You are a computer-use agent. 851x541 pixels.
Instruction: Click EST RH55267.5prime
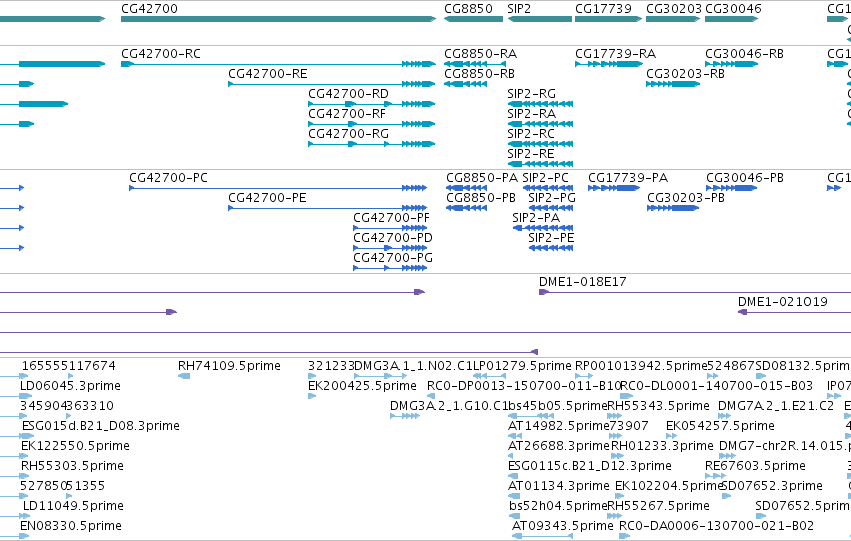coord(614,516)
